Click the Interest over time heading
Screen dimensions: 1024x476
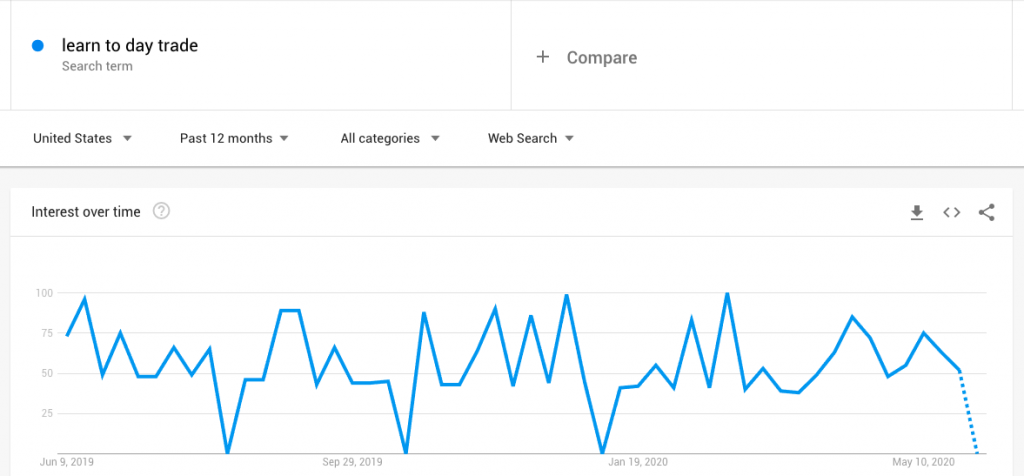tap(86, 212)
